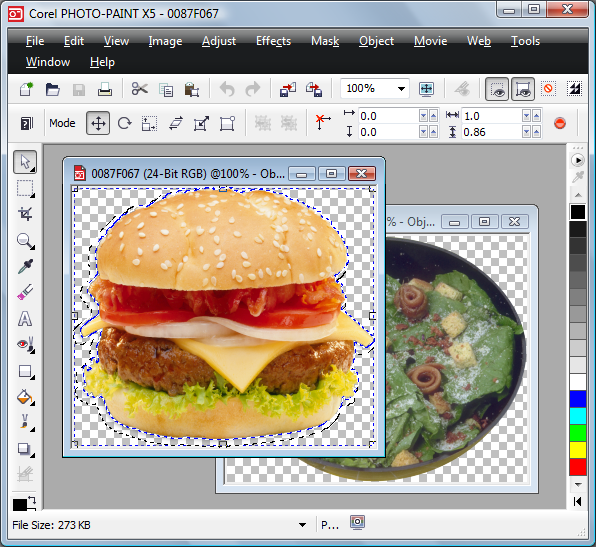Click the Export icon
The height and width of the screenshot is (547, 596).
click(x=314, y=90)
